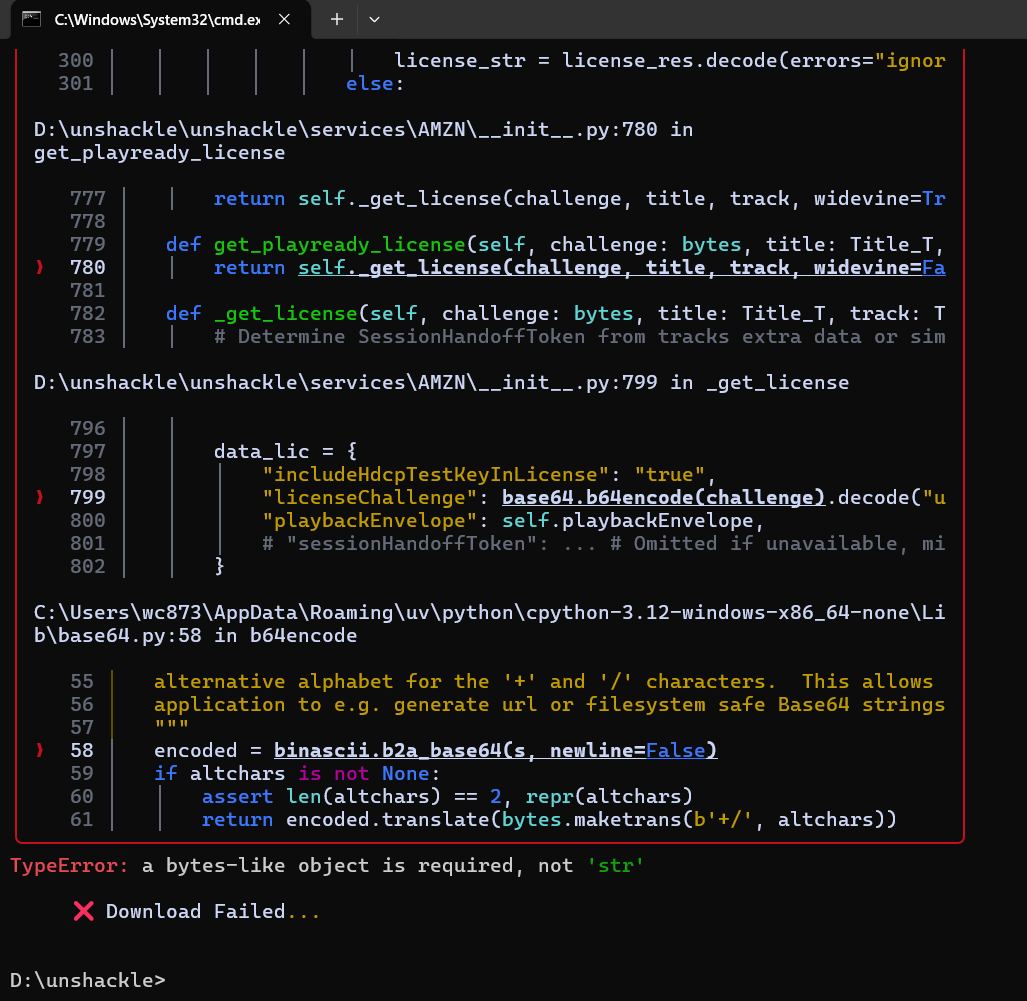Screen dimensions: 1027x1001
Task: Click the cpython-3.12 path line
Action: pos(489,612)
